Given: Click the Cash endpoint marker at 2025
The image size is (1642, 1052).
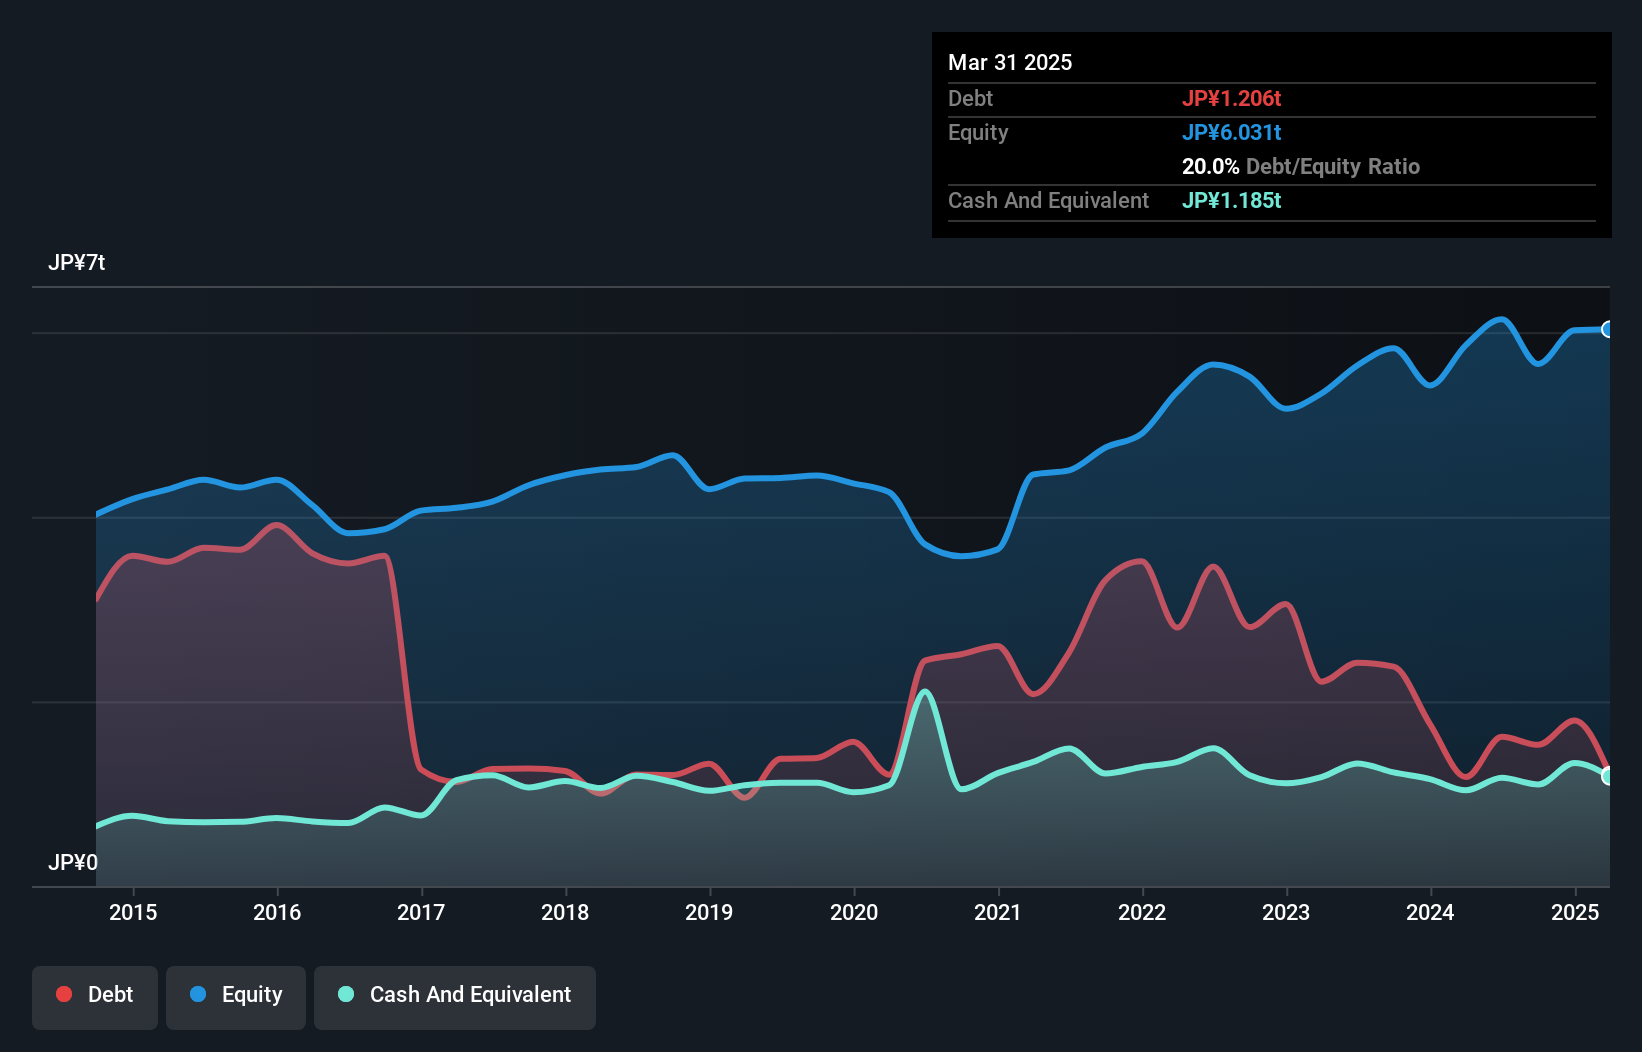Looking at the screenshot, I should [1607, 776].
